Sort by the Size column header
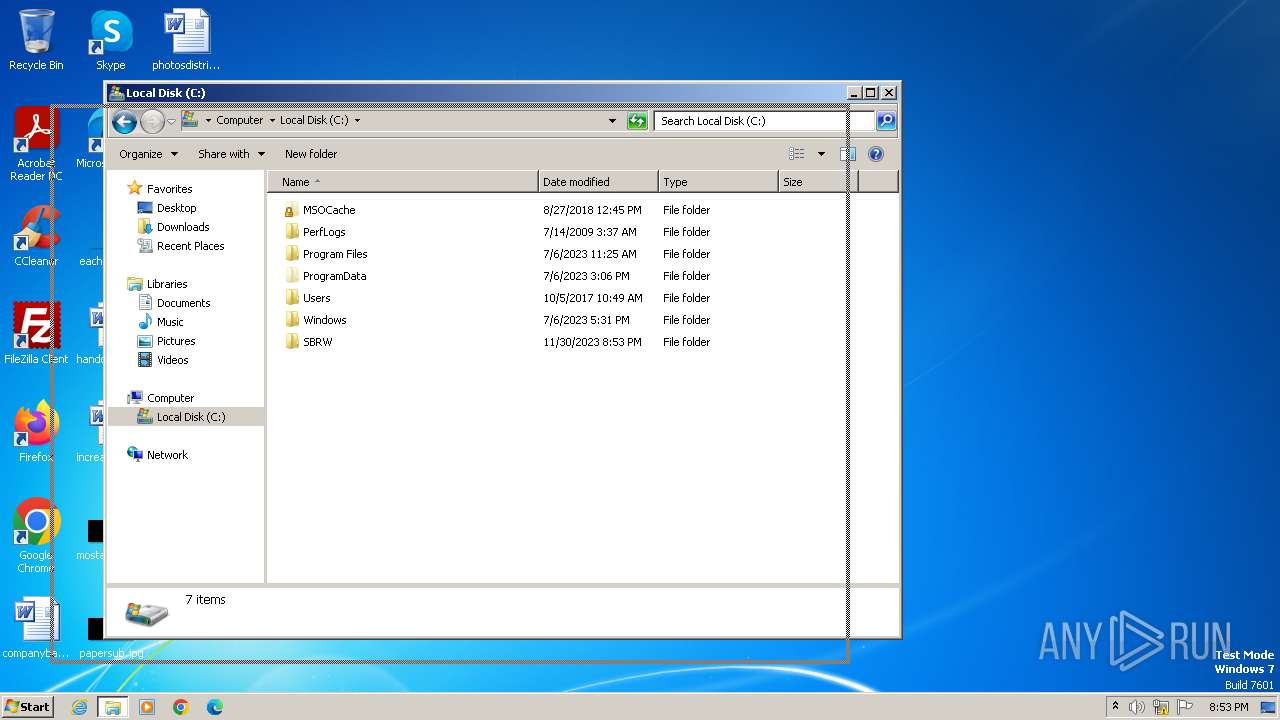 (x=818, y=182)
